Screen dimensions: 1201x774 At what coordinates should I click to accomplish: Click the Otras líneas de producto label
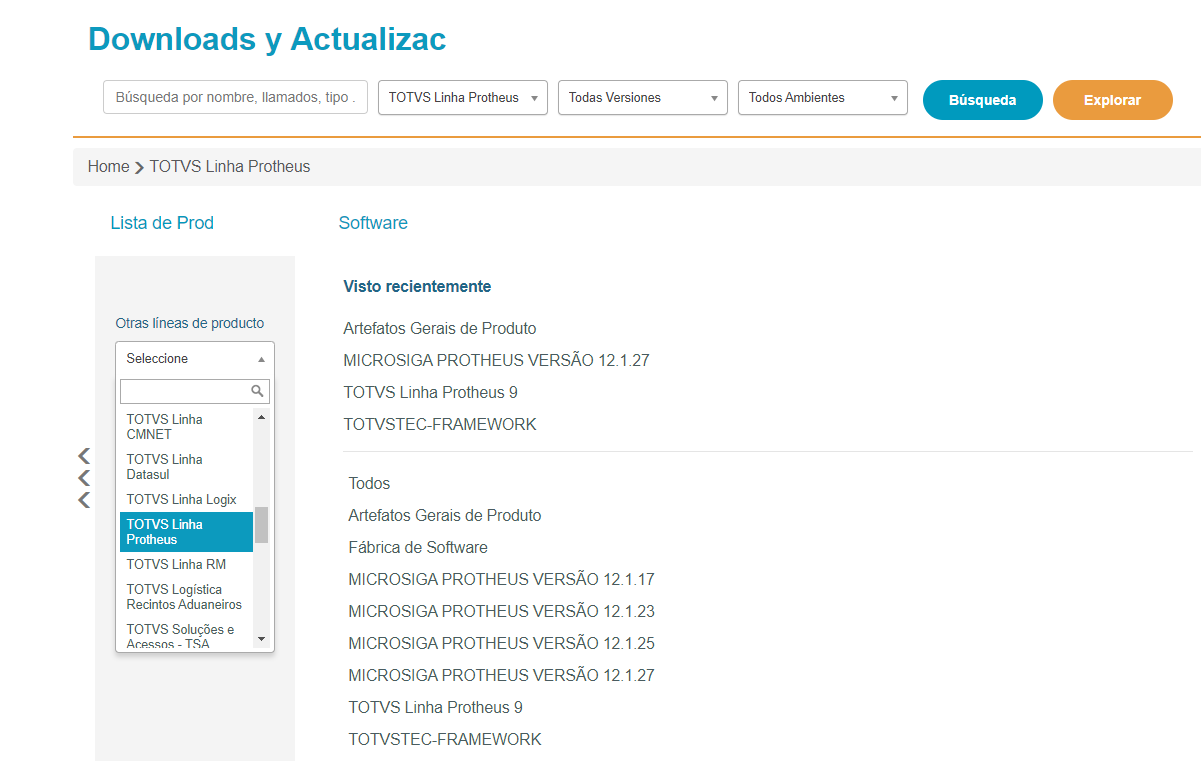click(x=190, y=323)
